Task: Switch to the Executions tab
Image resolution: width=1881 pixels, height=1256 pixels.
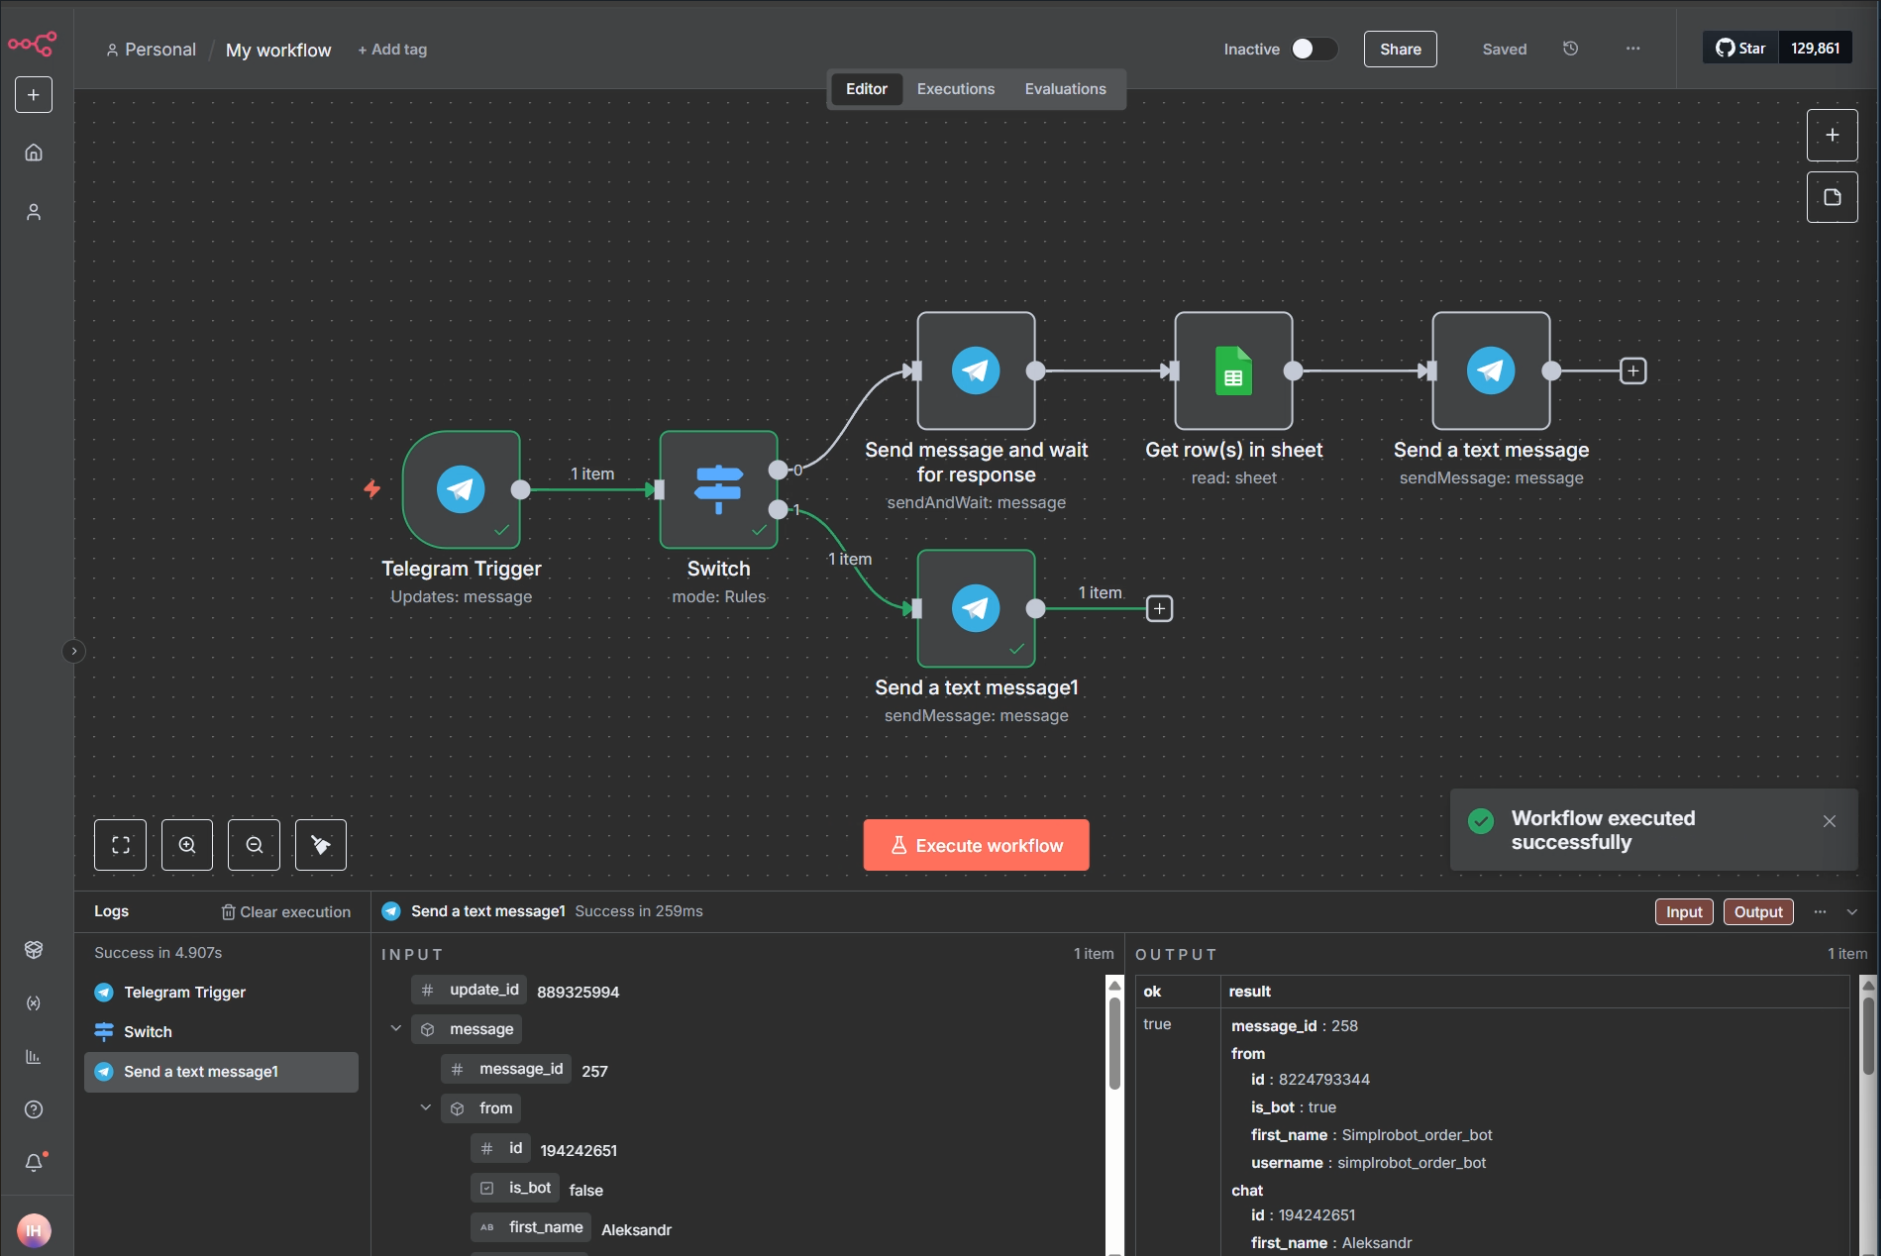Action: pyautogui.click(x=955, y=89)
